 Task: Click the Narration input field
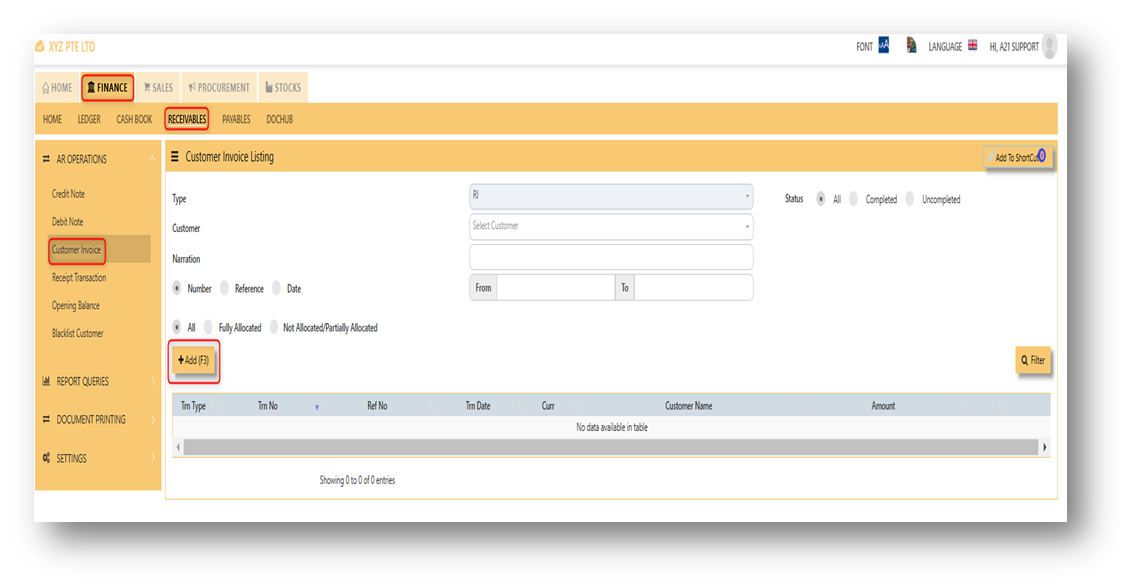(x=611, y=258)
